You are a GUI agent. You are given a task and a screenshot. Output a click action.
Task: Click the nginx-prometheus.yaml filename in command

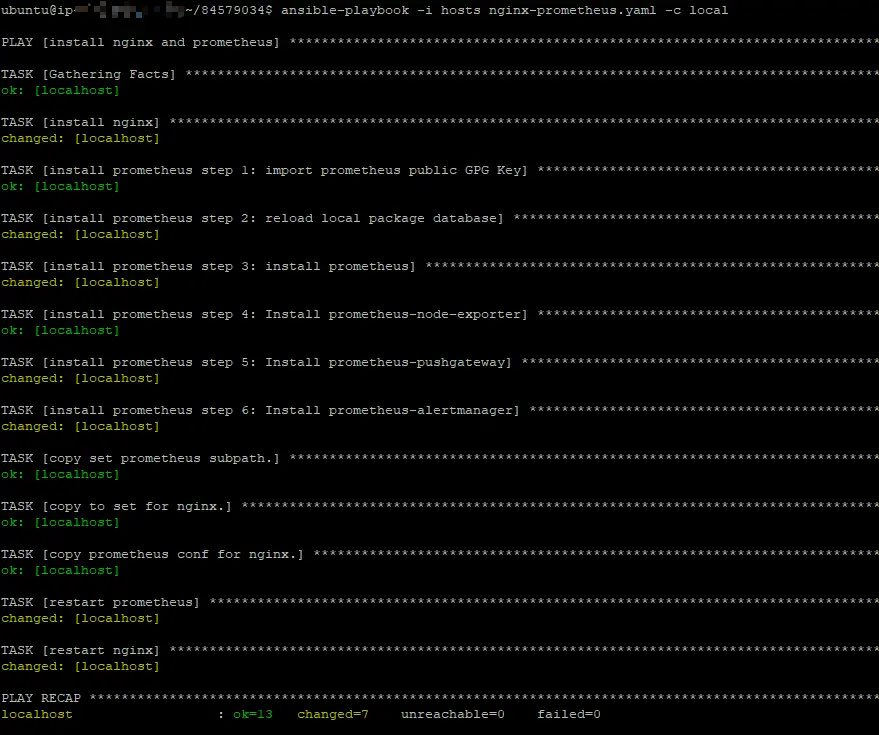(572, 10)
